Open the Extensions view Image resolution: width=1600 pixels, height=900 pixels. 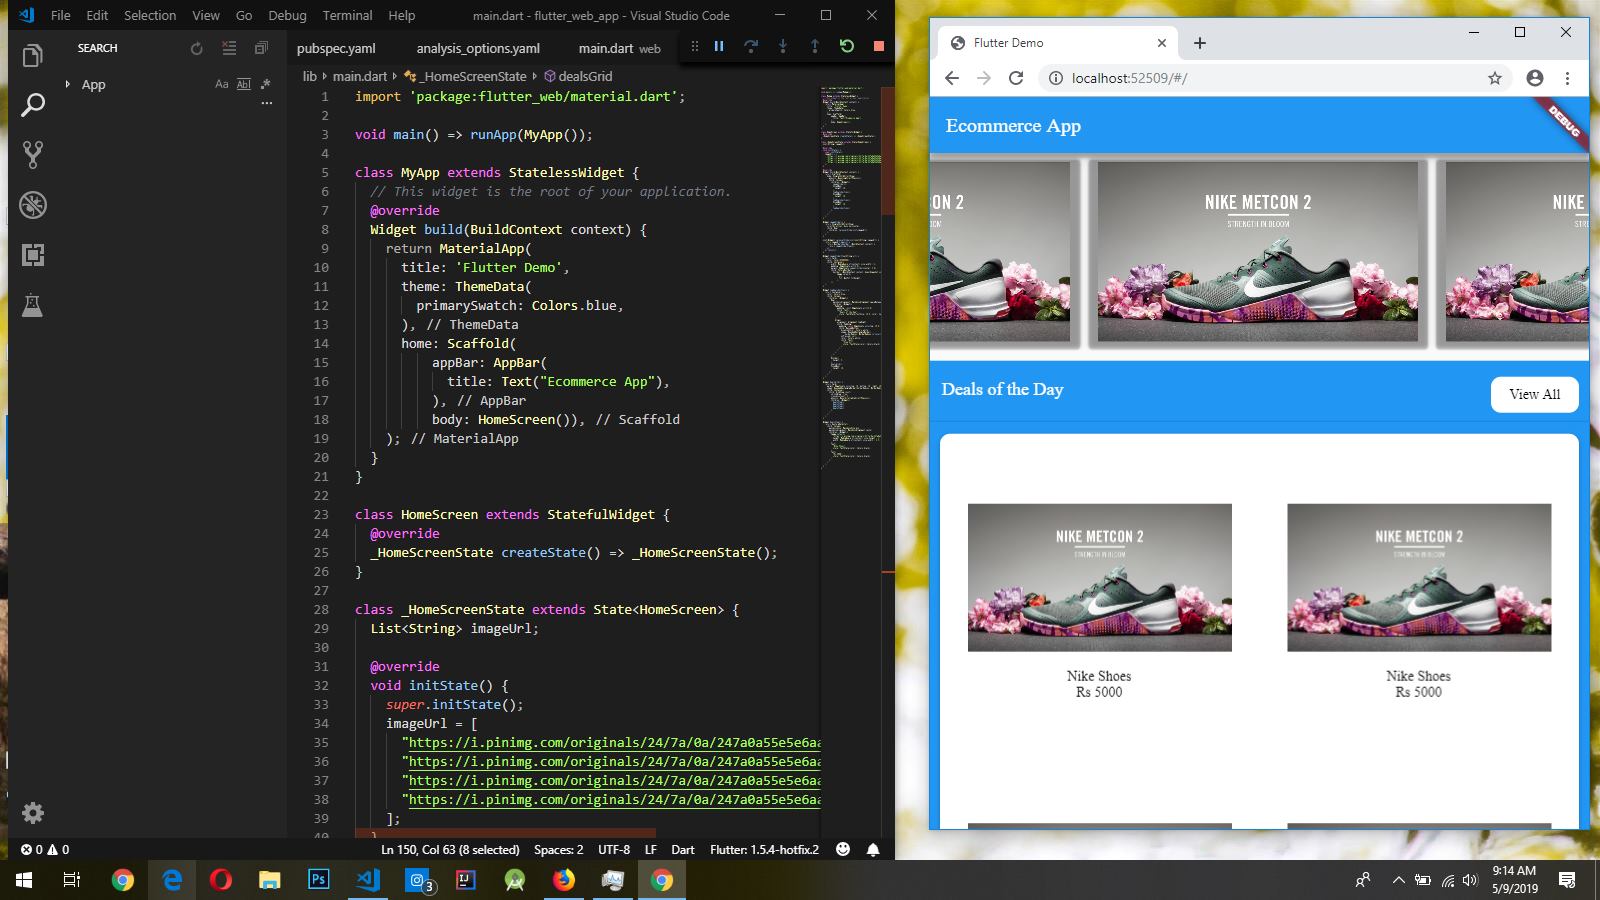coord(33,255)
